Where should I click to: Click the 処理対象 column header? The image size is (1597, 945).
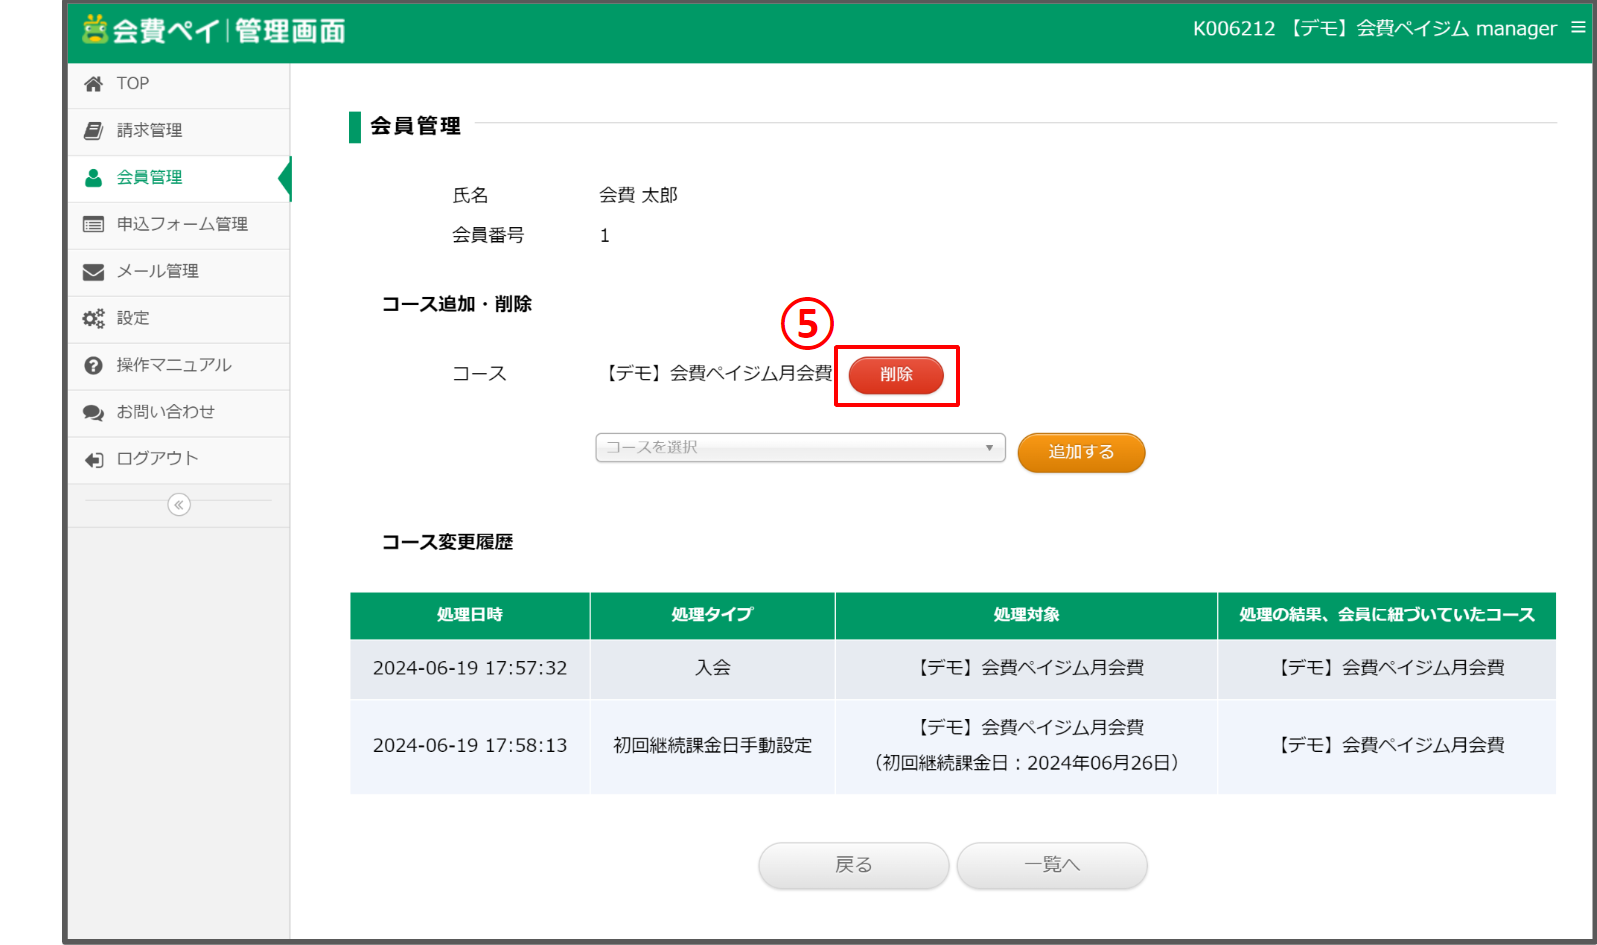coord(1026,615)
